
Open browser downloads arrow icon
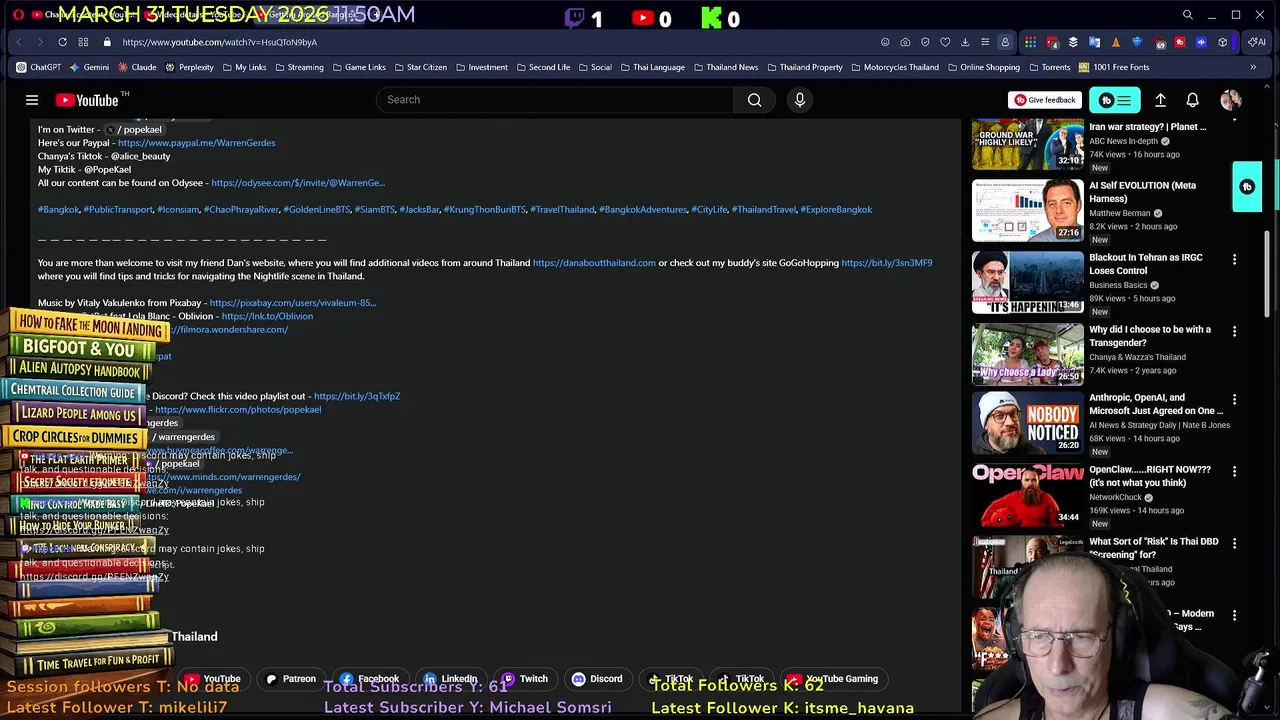pos(965,42)
